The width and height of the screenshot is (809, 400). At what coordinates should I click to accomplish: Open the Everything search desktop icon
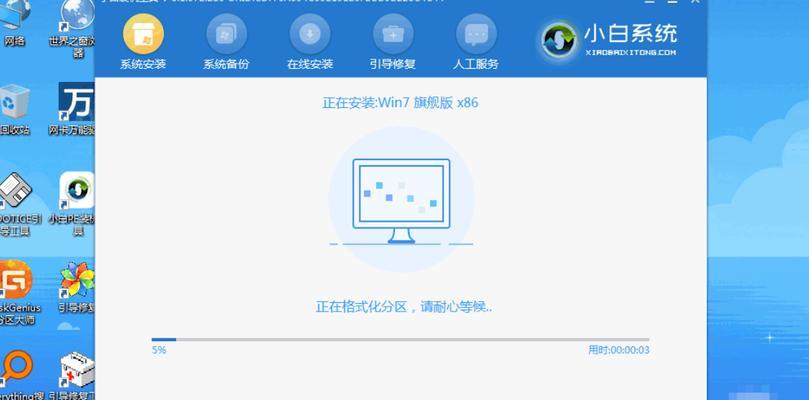coord(20,376)
